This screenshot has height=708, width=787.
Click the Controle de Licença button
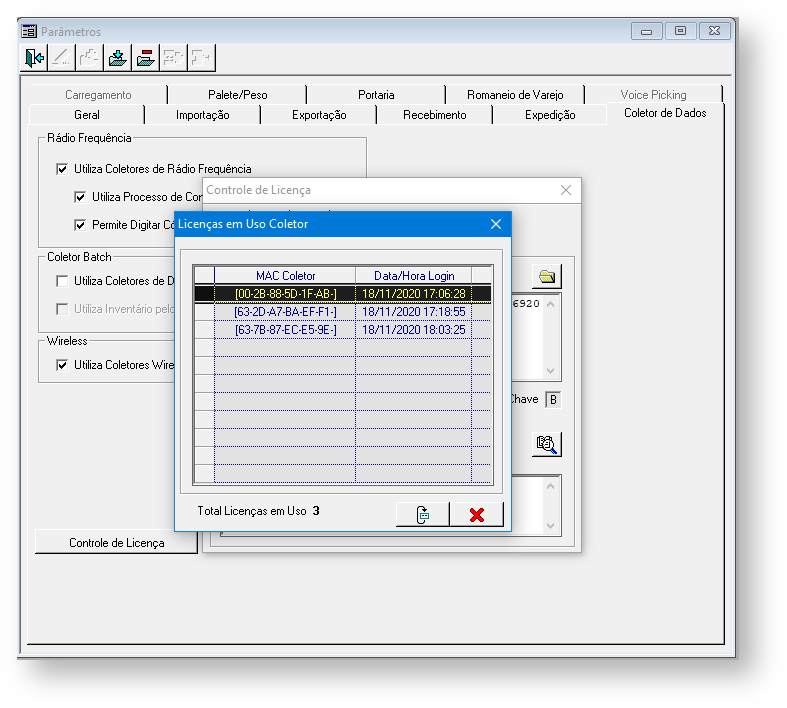[x=116, y=543]
